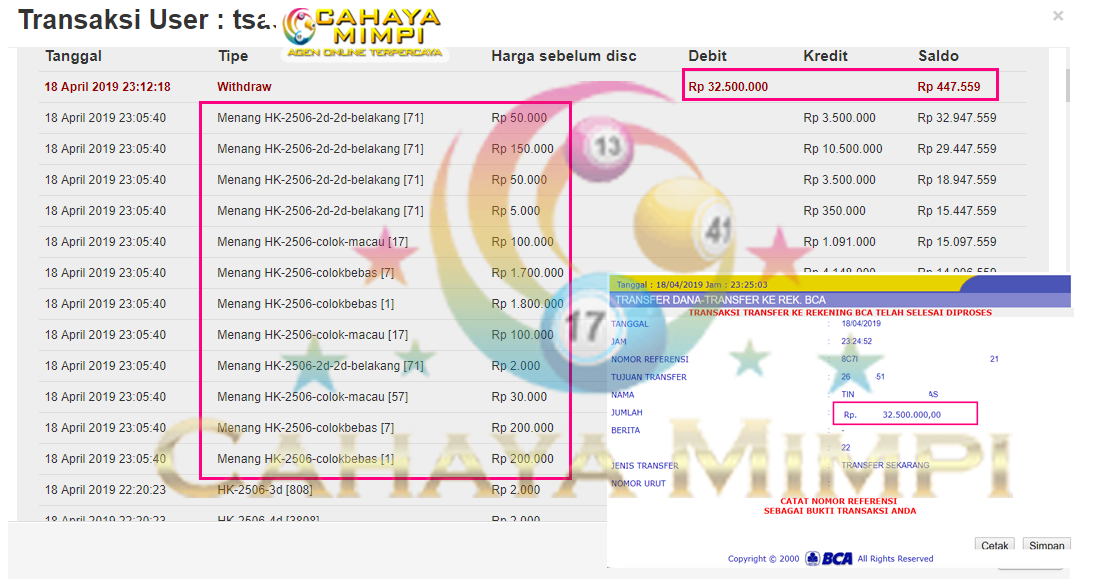The height and width of the screenshot is (579, 1105).
Task: Click the Harga sebelum disc column header
Action: [563, 56]
